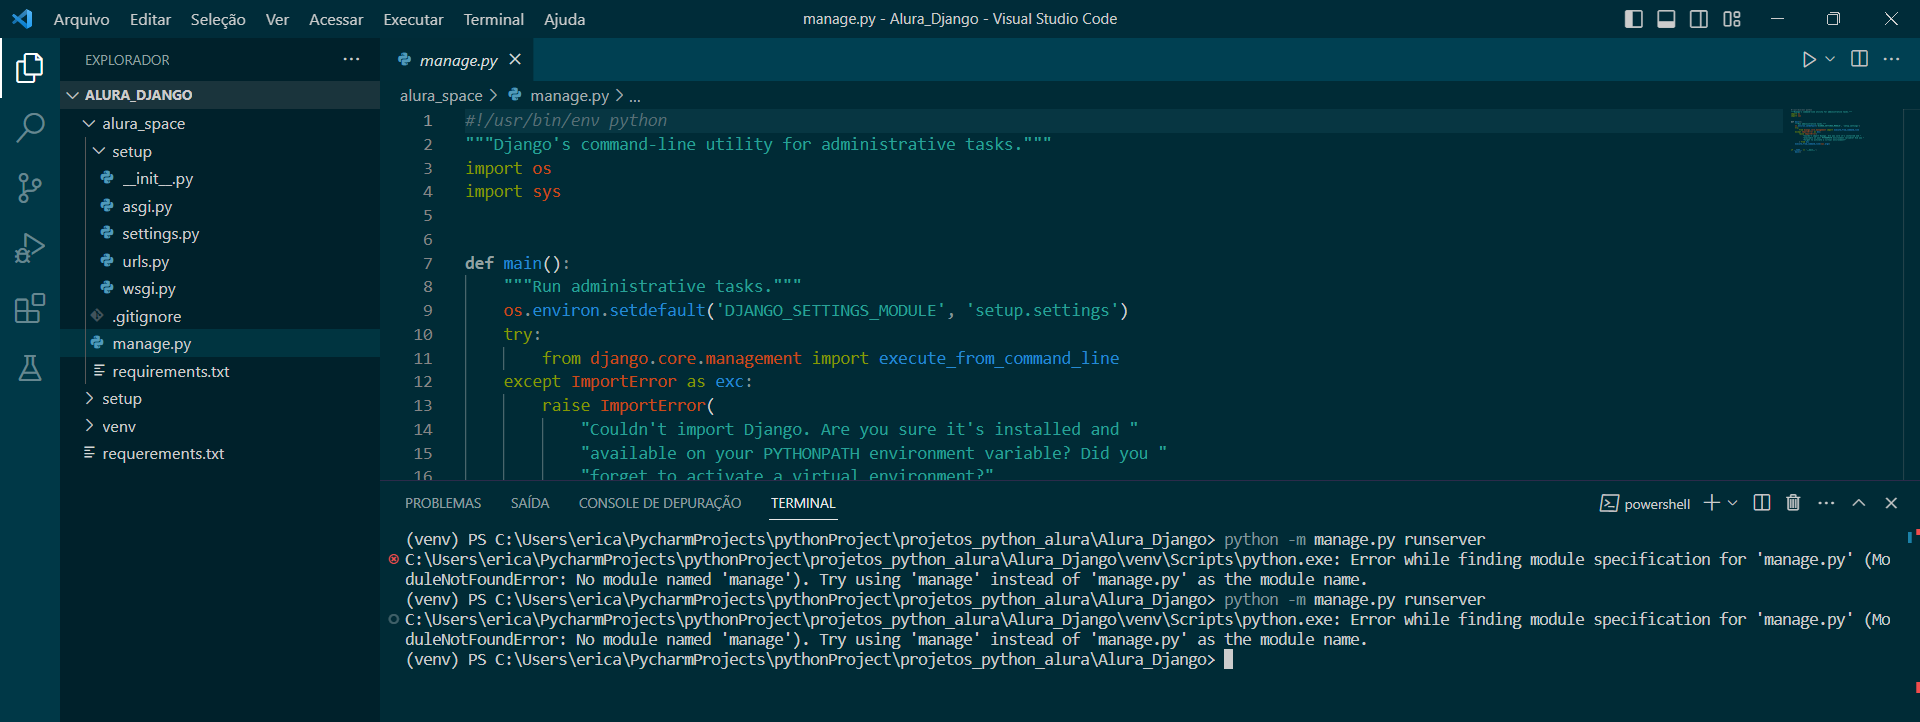1920x722 pixels.
Task: Collapse the setup folder under alura_space
Action: 220,151
